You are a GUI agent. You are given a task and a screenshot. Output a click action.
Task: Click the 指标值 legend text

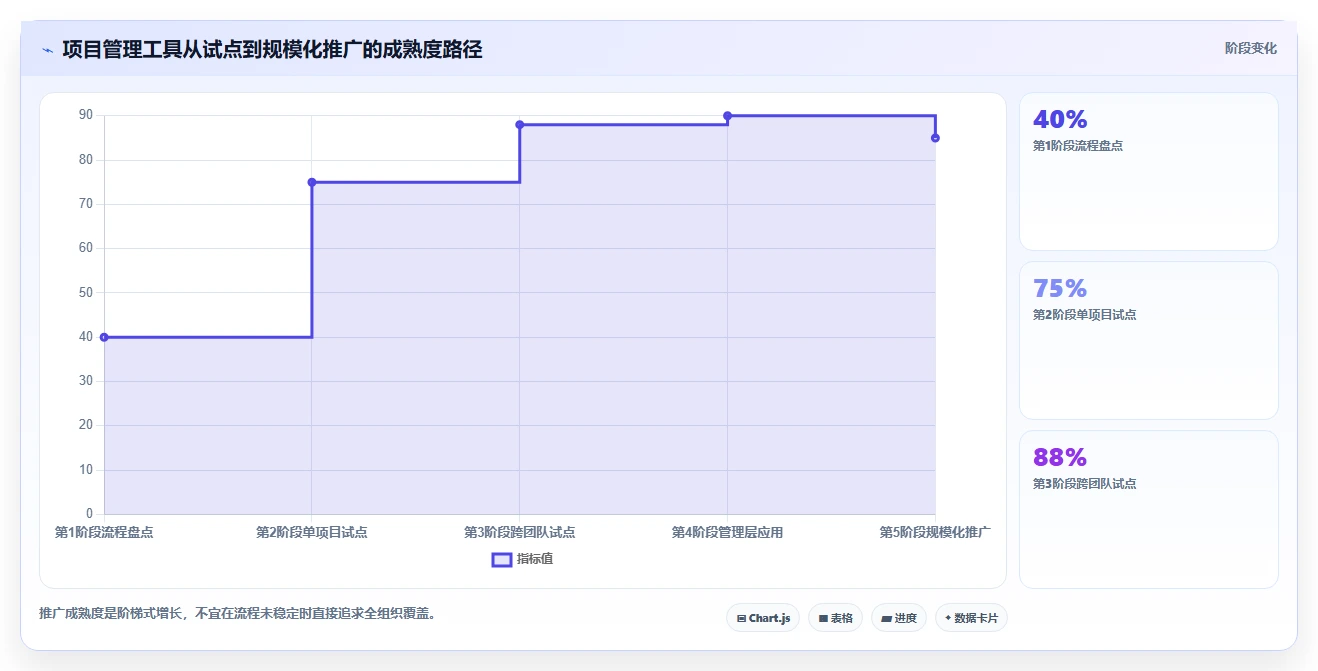(x=535, y=559)
